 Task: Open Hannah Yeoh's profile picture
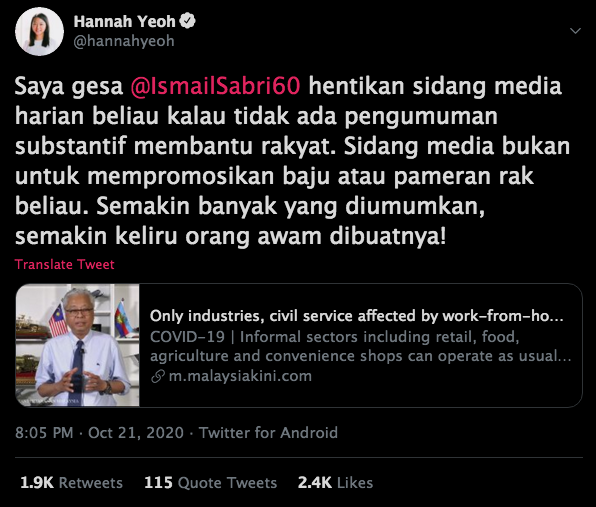point(39,32)
